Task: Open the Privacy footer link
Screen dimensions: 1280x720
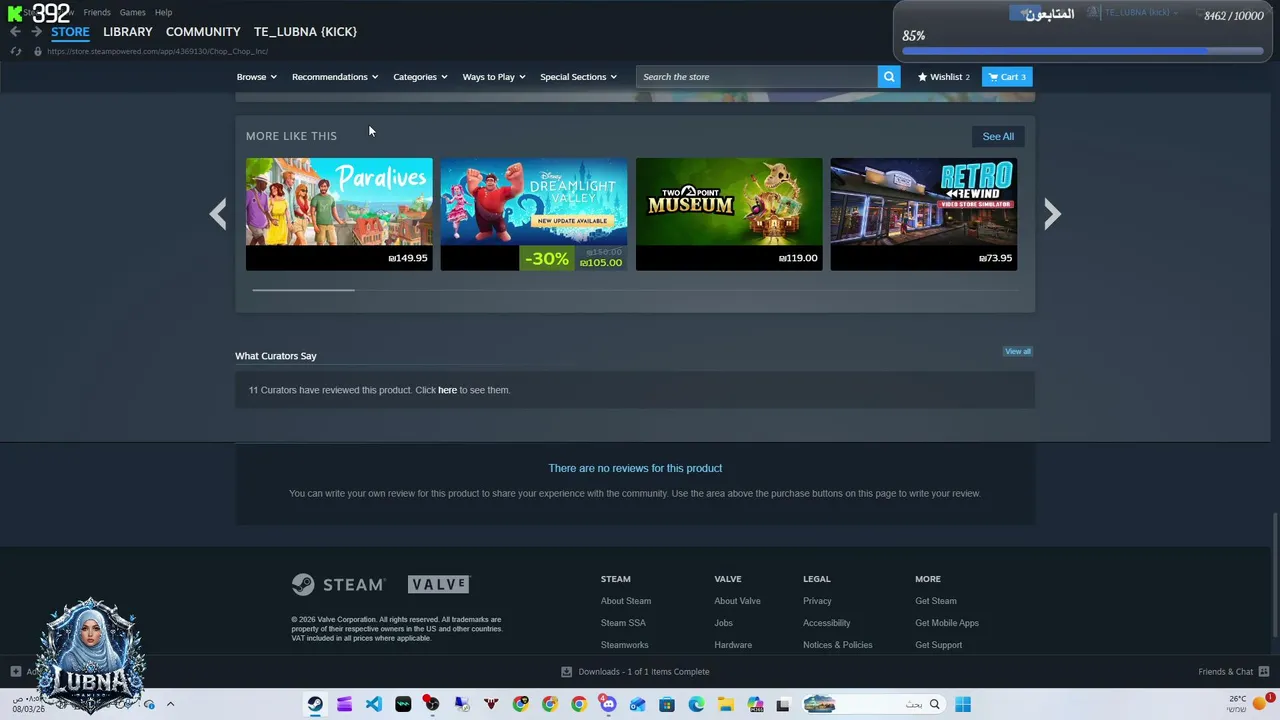Action: tap(817, 601)
